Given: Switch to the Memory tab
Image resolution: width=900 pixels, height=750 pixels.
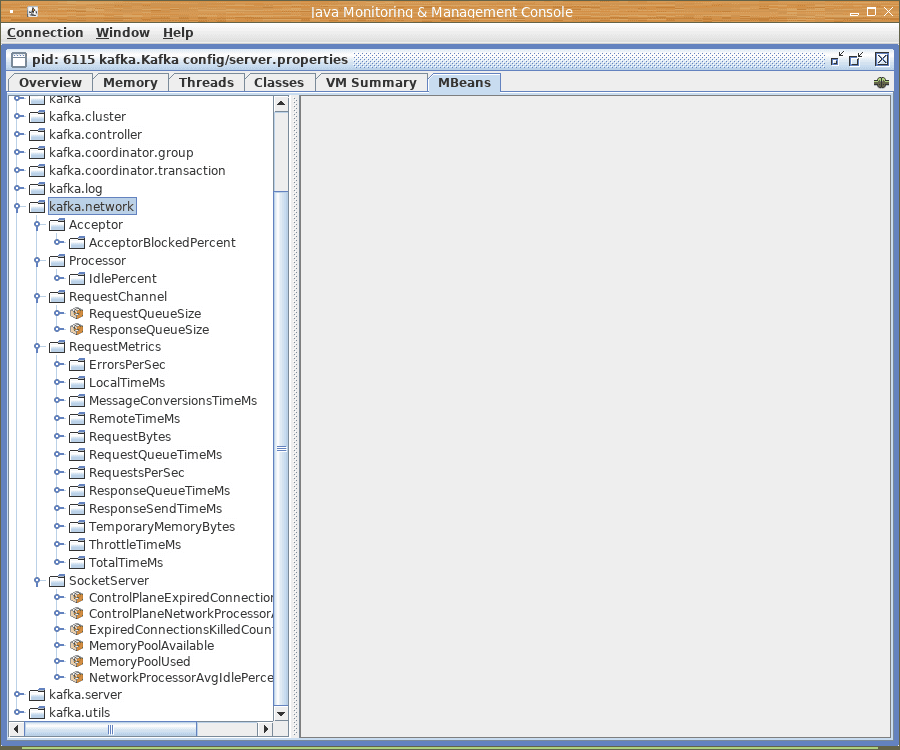Looking at the screenshot, I should (130, 83).
